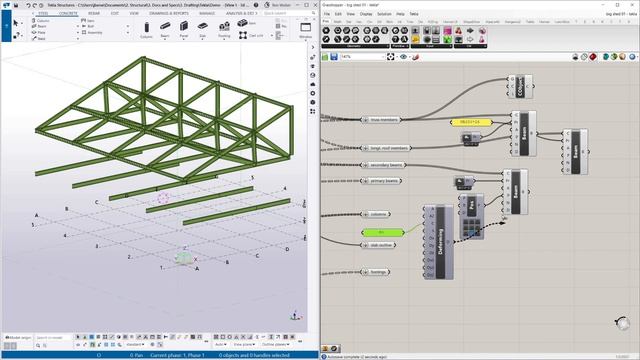Click the Redo arrow in Tekla title bar
The height and width of the screenshot is (360, 640).
pyautogui.click(x=35, y=5)
